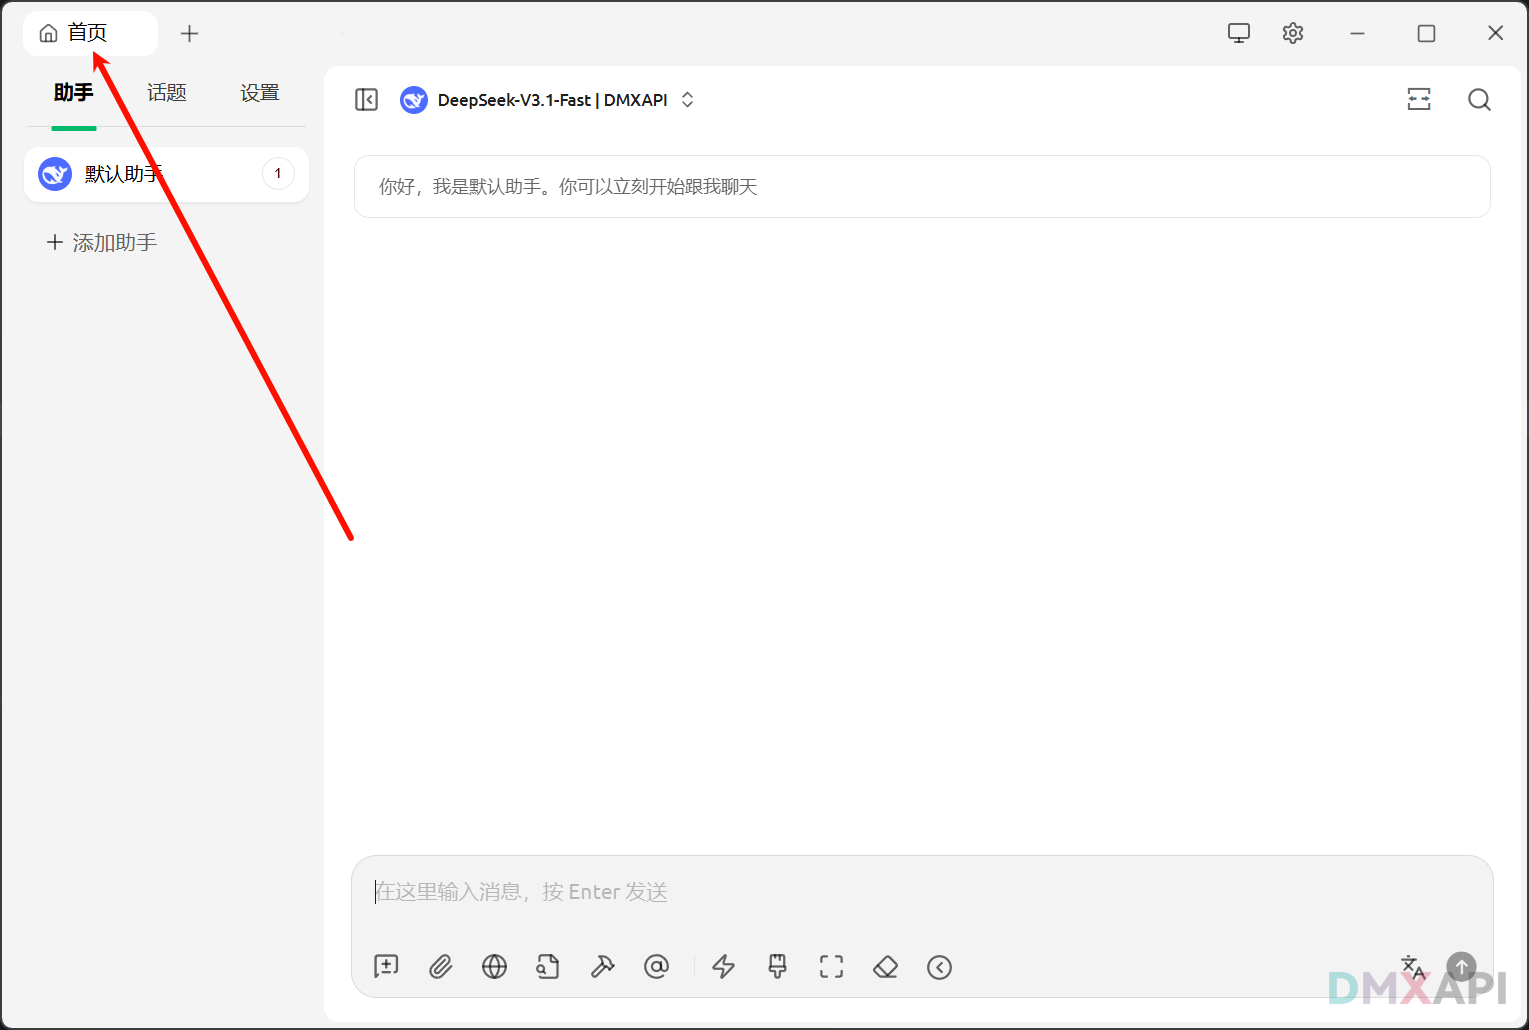1529x1030 pixels.
Task: Switch to the 话题 tab
Action: 166,93
